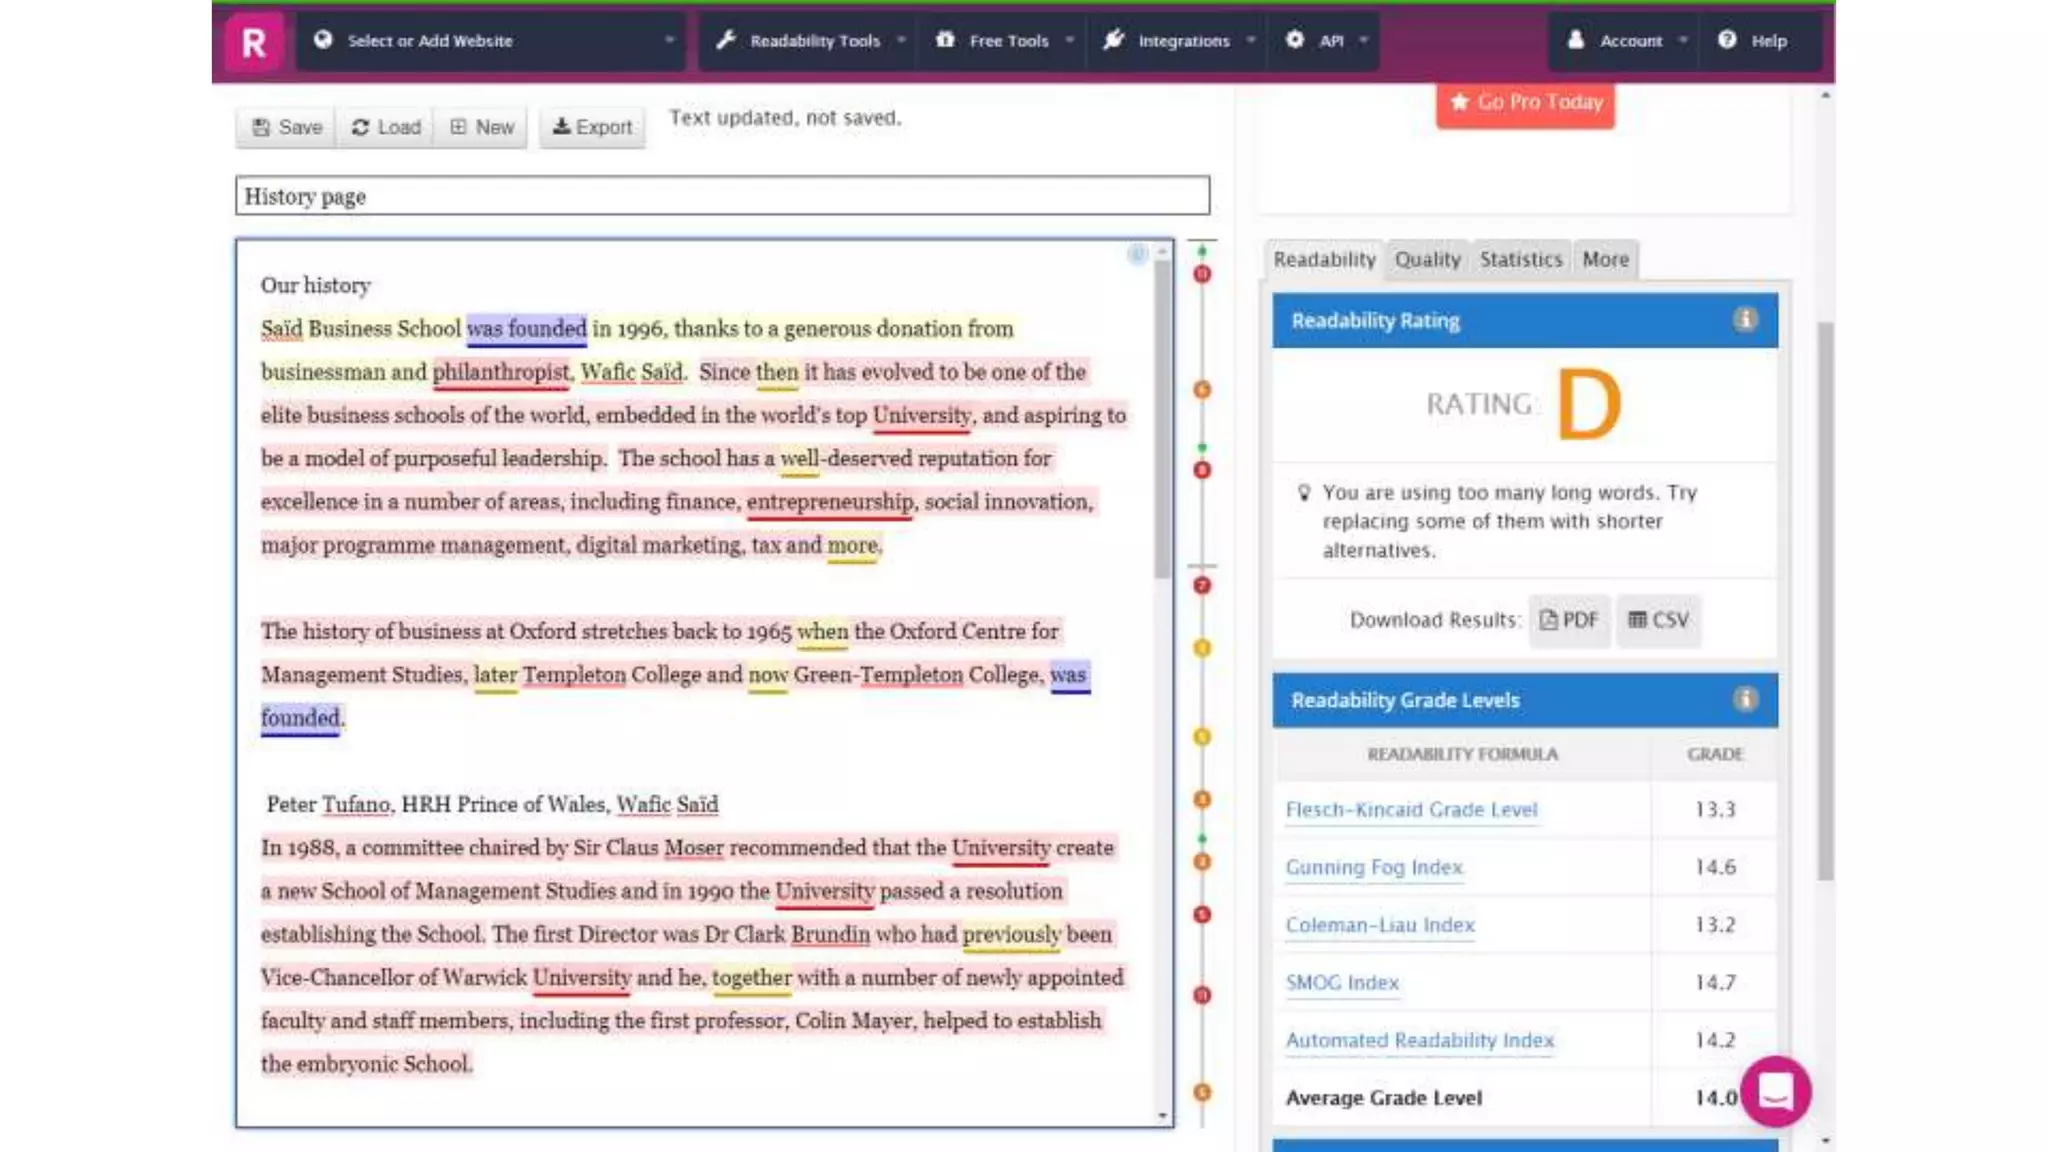Expand the Readability Tools menu
2048x1152 pixels.
pos(813,41)
